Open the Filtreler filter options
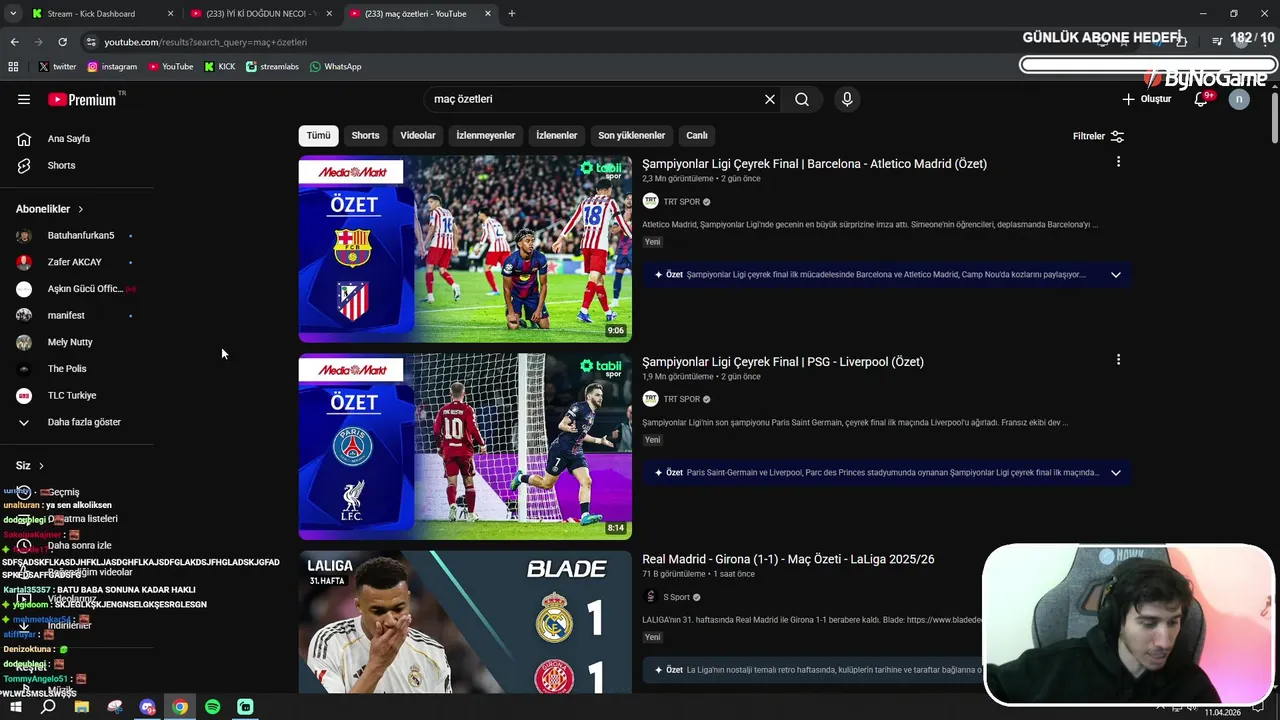 [x=1098, y=136]
